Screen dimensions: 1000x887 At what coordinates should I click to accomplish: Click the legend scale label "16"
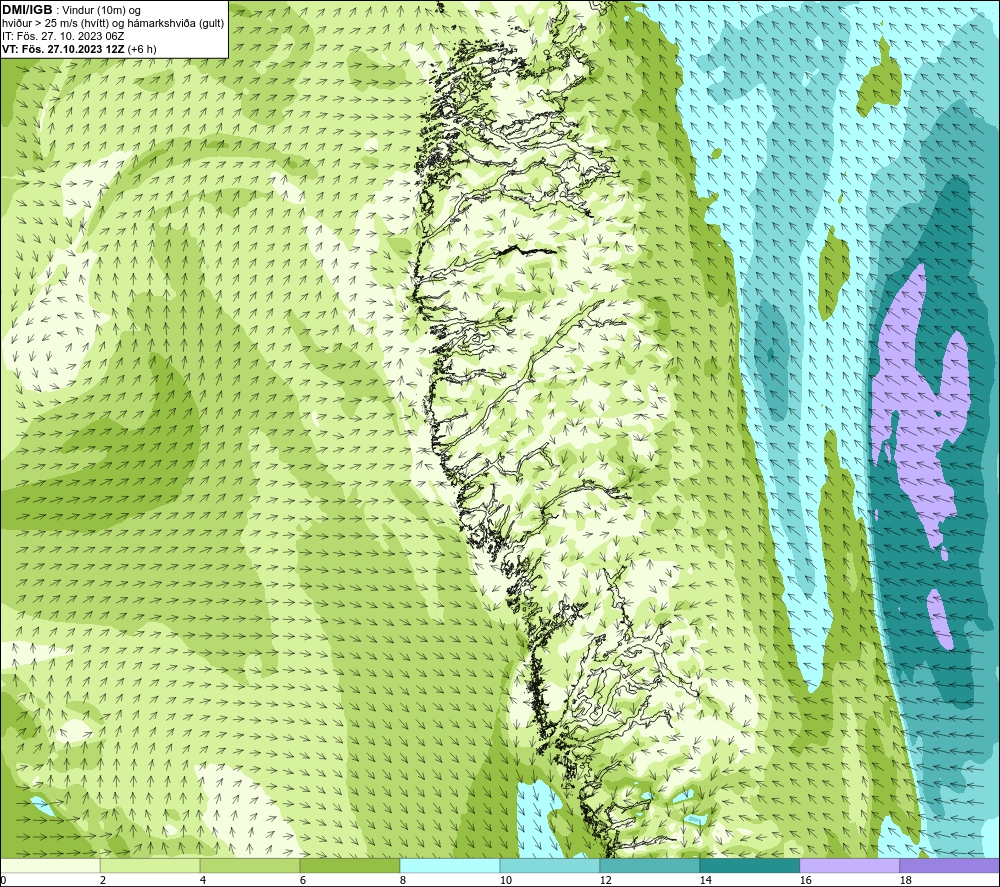805,881
